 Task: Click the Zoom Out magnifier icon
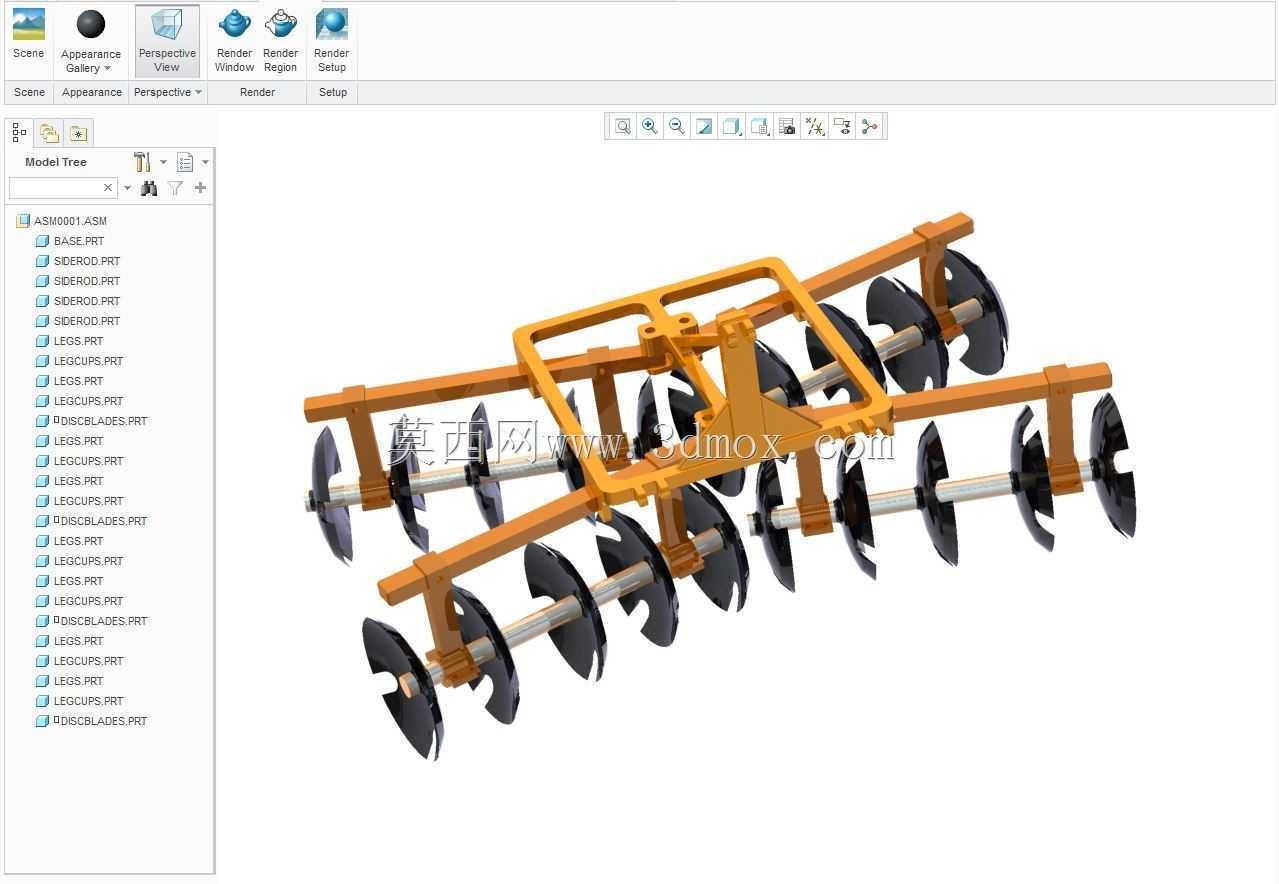click(x=677, y=126)
